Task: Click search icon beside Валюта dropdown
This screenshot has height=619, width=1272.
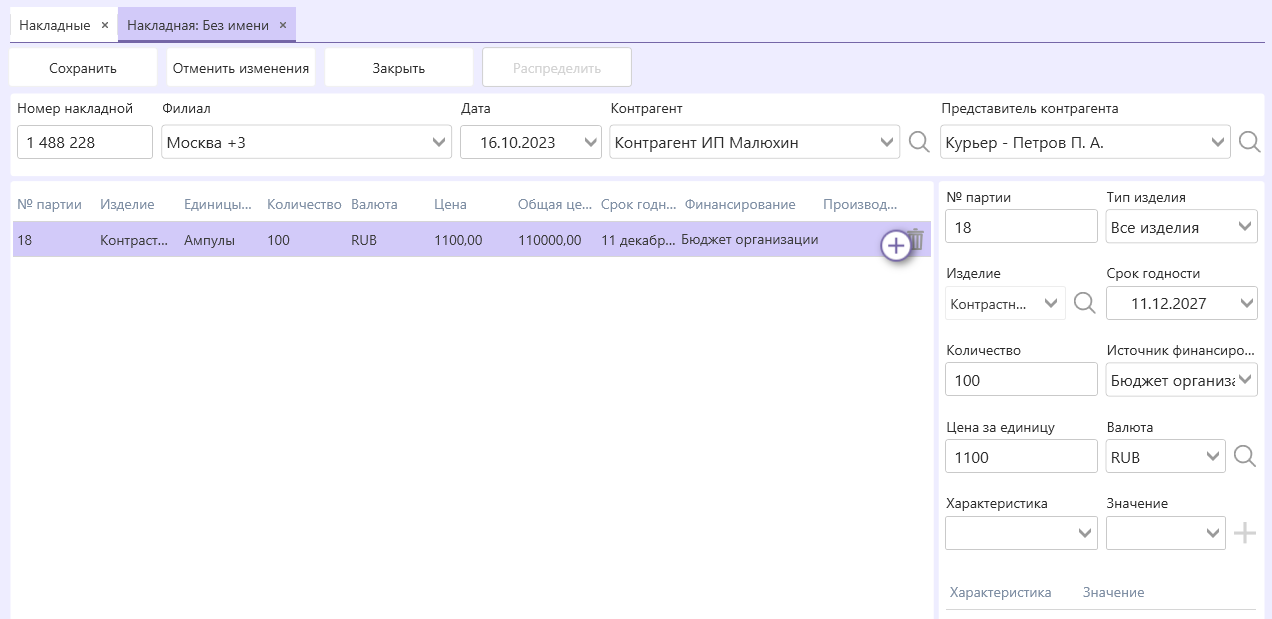Action: click(1245, 457)
